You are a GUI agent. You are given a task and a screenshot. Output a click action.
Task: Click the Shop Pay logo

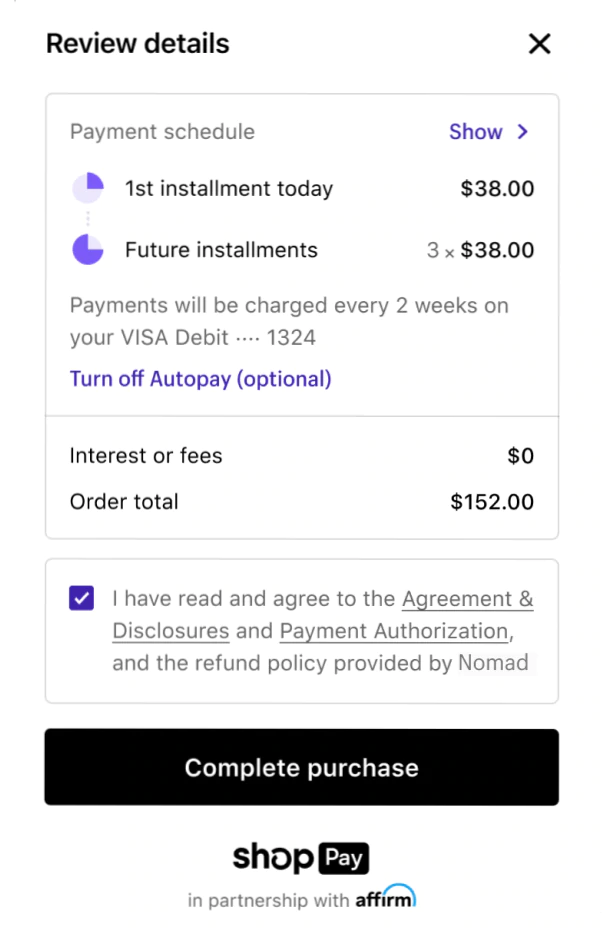pyautogui.click(x=301, y=858)
